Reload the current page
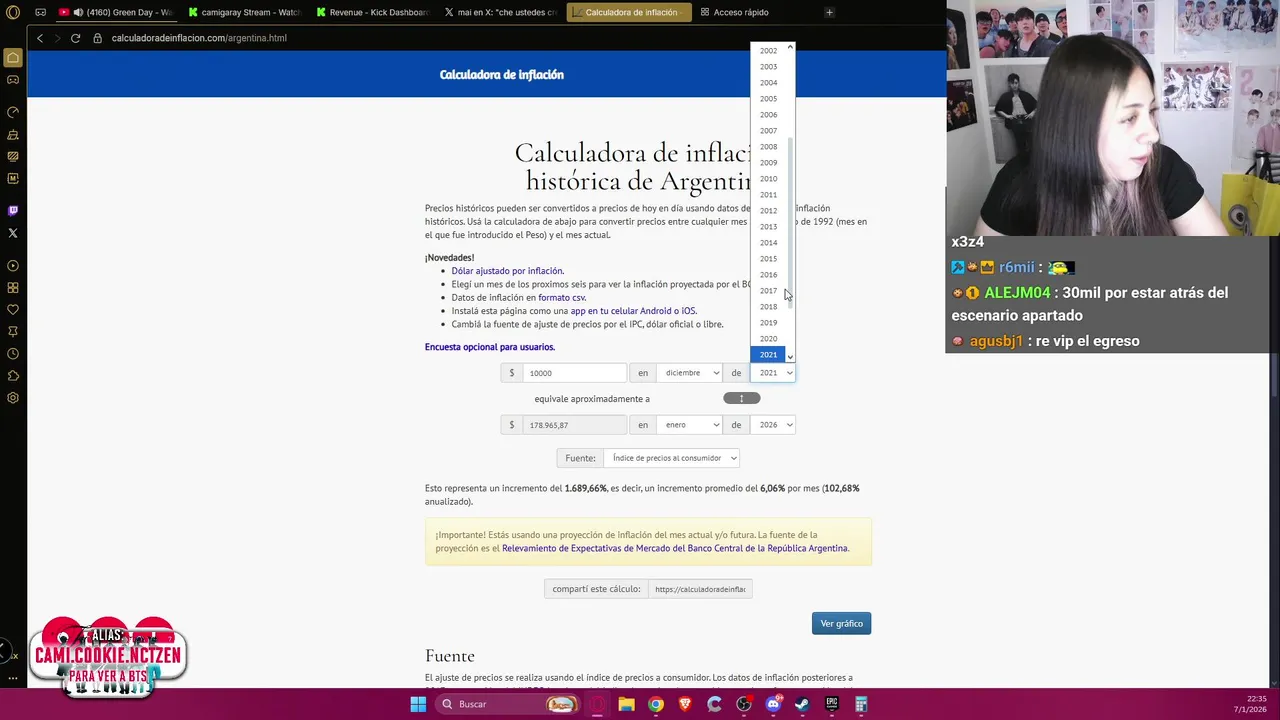This screenshot has height=720, width=1280. [75, 38]
